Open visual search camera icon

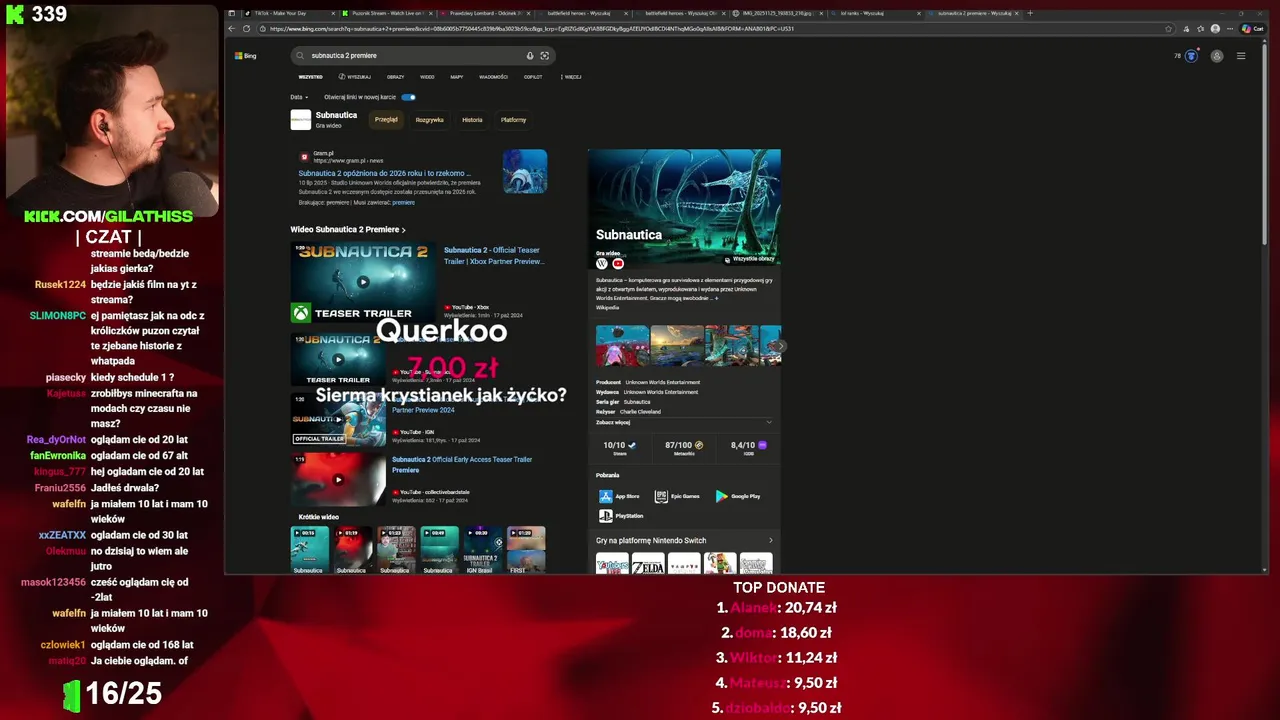point(544,56)
